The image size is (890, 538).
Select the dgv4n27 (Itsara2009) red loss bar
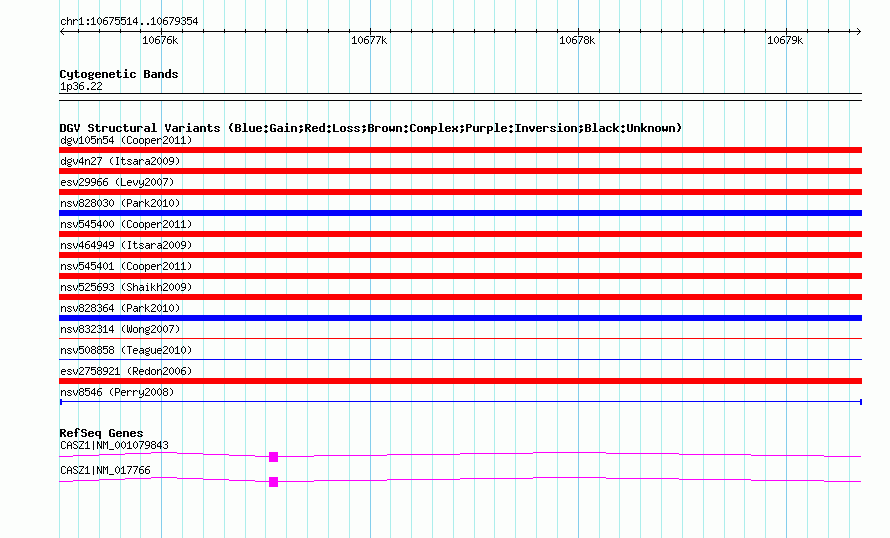(460, 171)
